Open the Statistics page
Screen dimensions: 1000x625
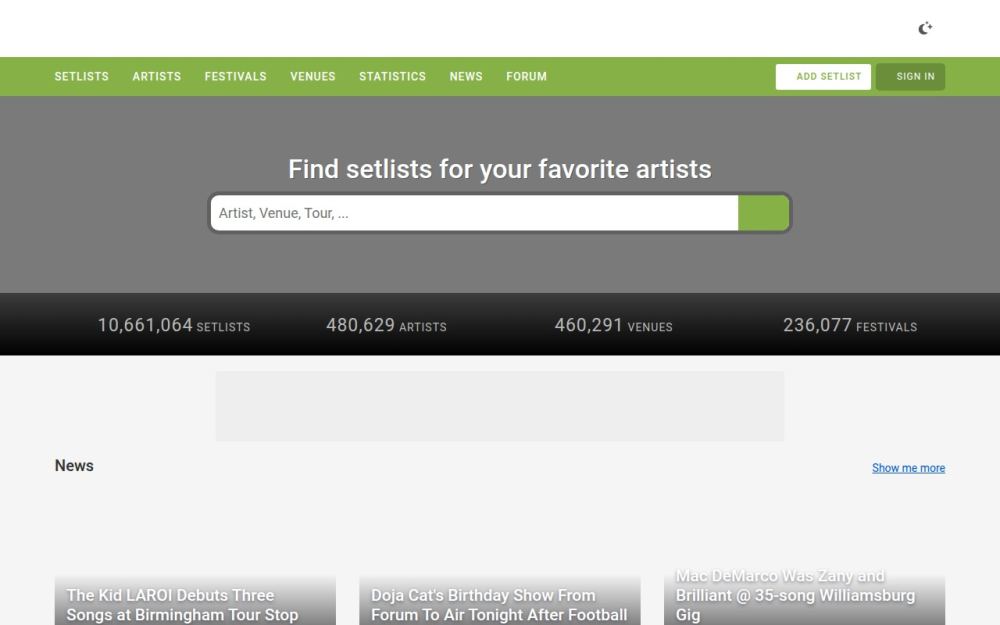pos(392,77)
